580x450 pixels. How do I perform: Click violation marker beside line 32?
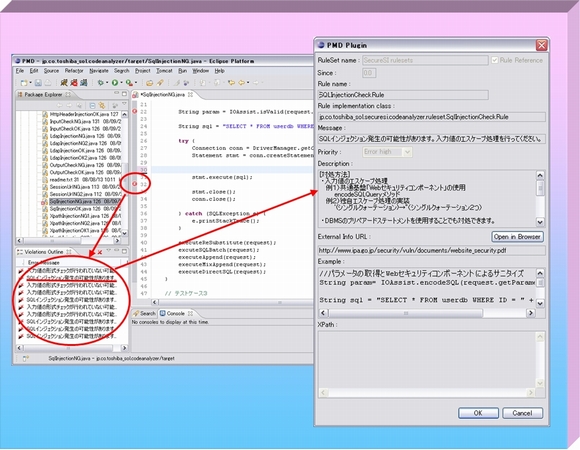click(x=135, y=184)
